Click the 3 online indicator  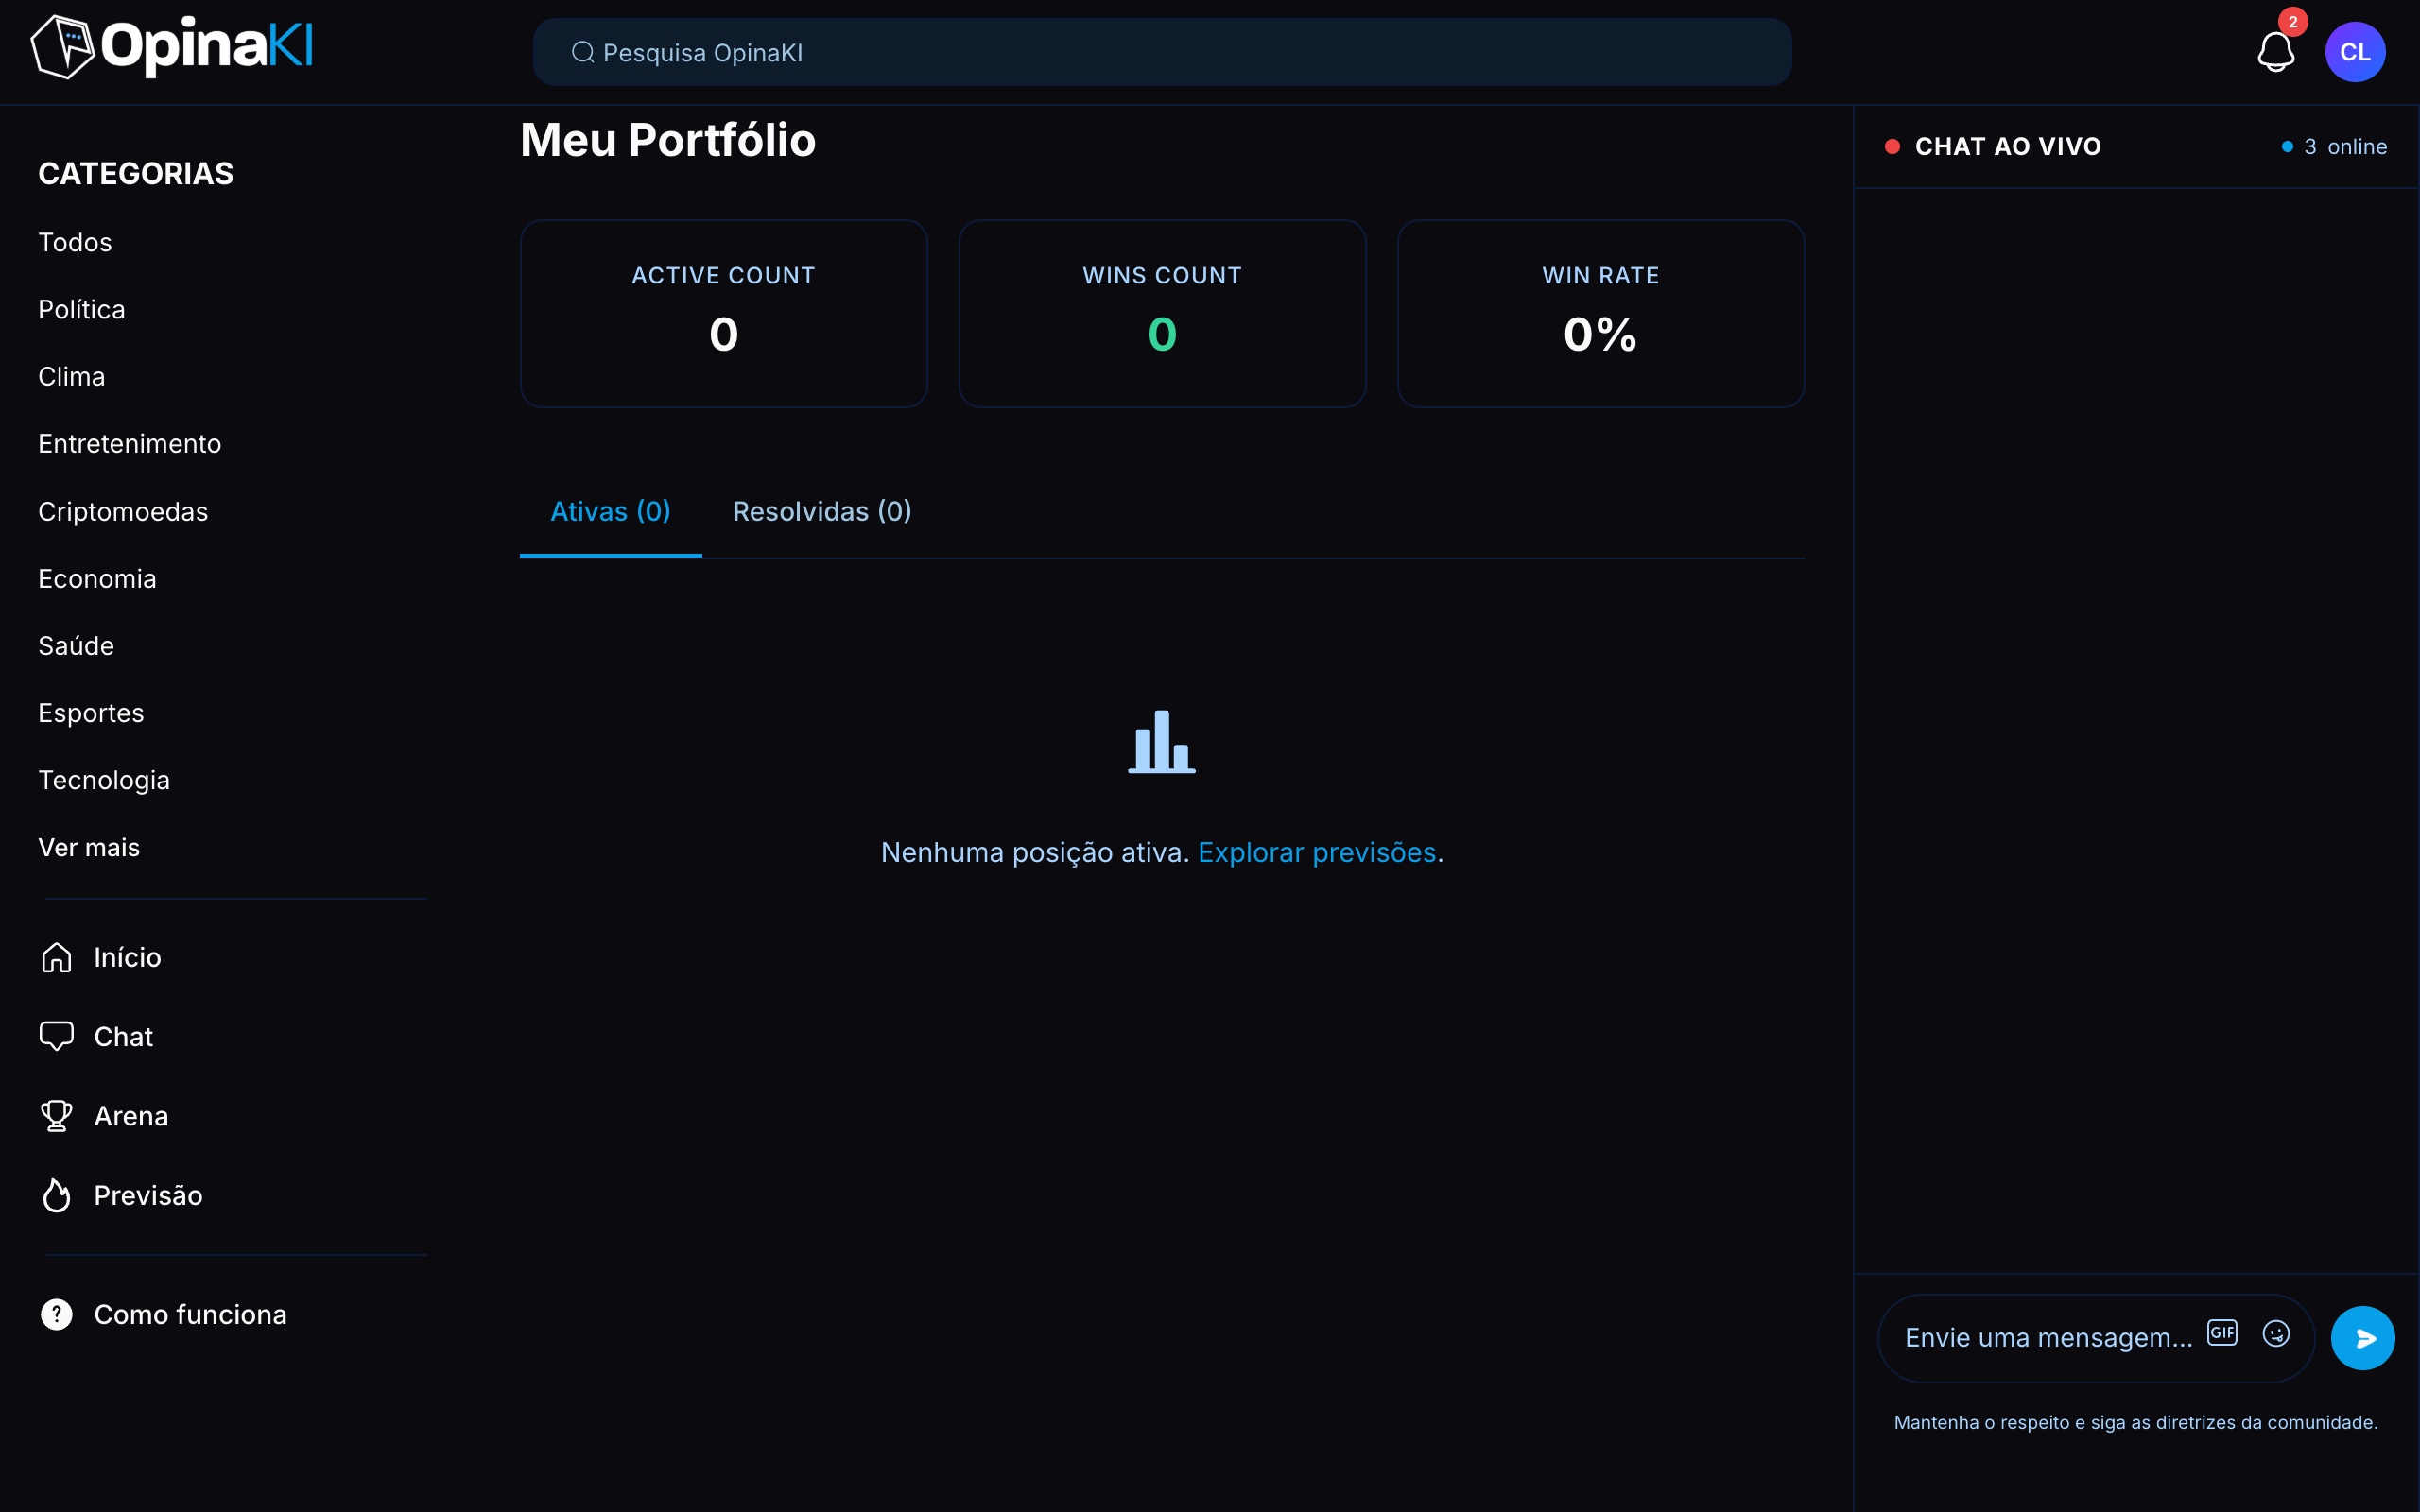point(2335,146)
